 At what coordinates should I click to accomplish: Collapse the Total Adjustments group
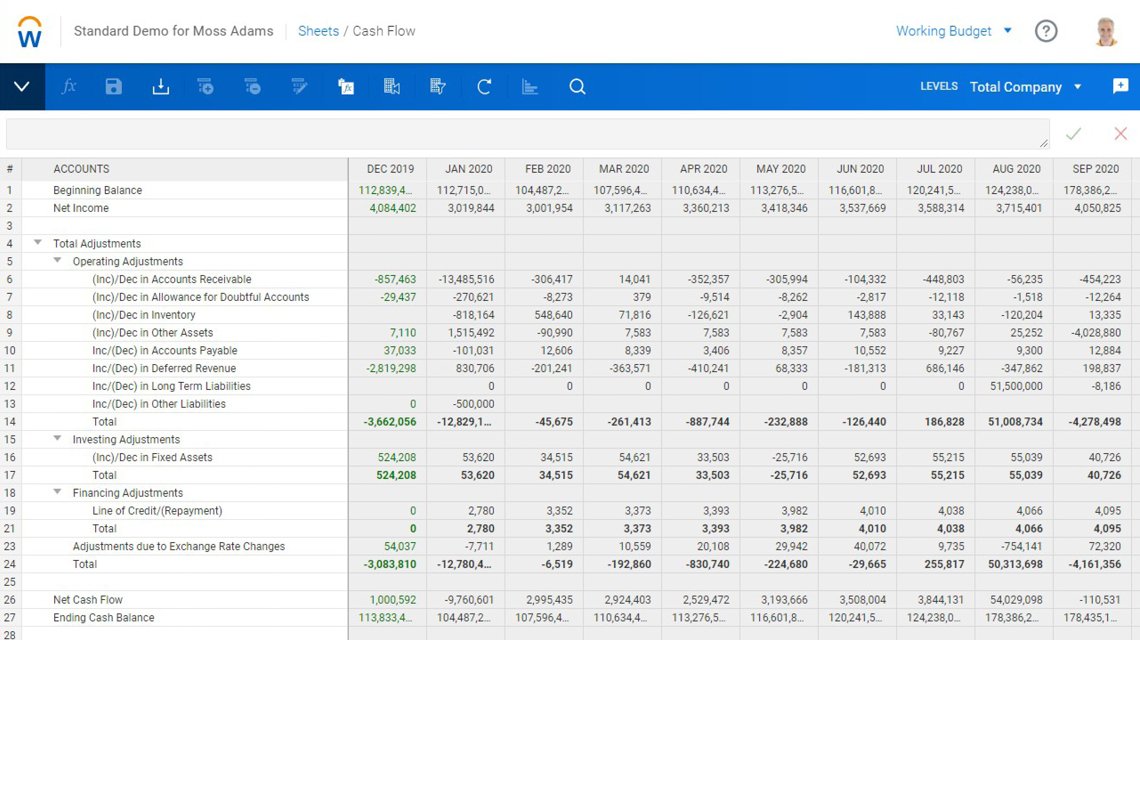[38, 243]
